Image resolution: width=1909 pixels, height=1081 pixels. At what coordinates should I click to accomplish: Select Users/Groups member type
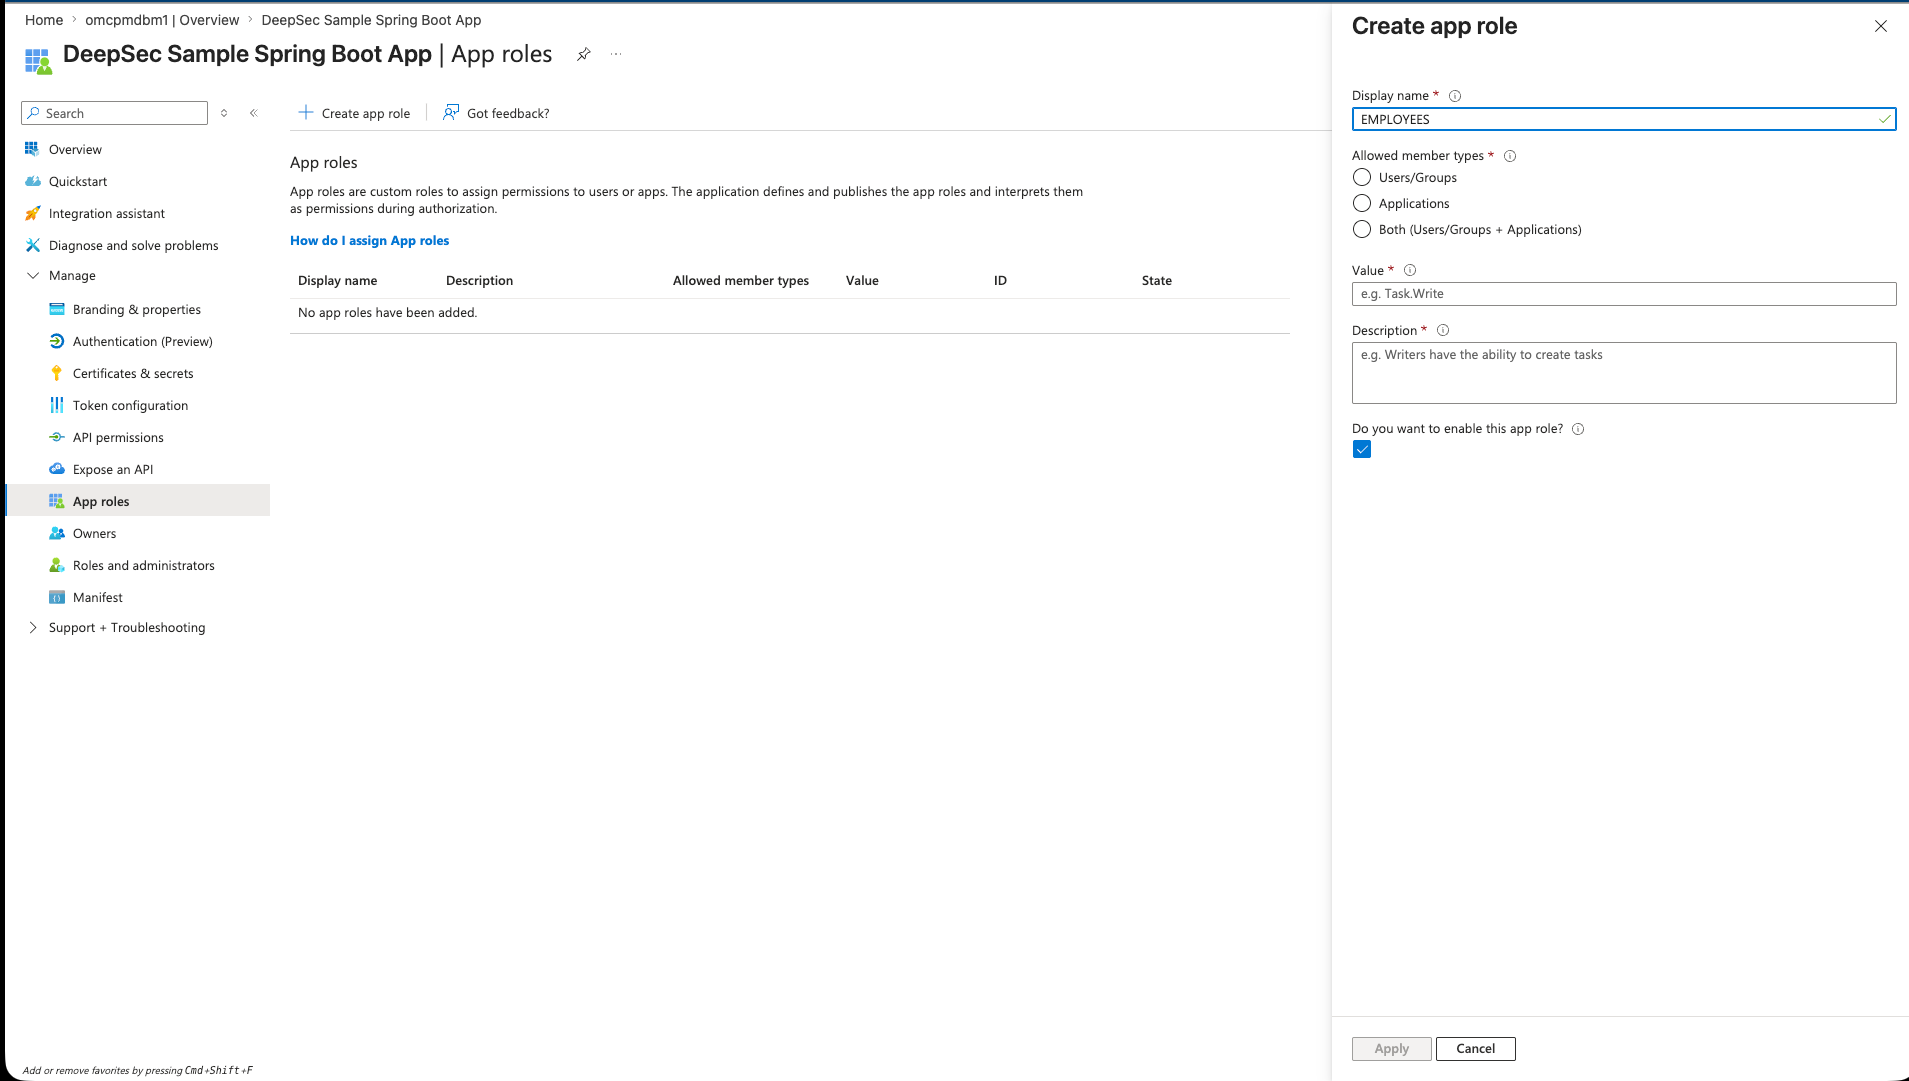[1362, 177]
